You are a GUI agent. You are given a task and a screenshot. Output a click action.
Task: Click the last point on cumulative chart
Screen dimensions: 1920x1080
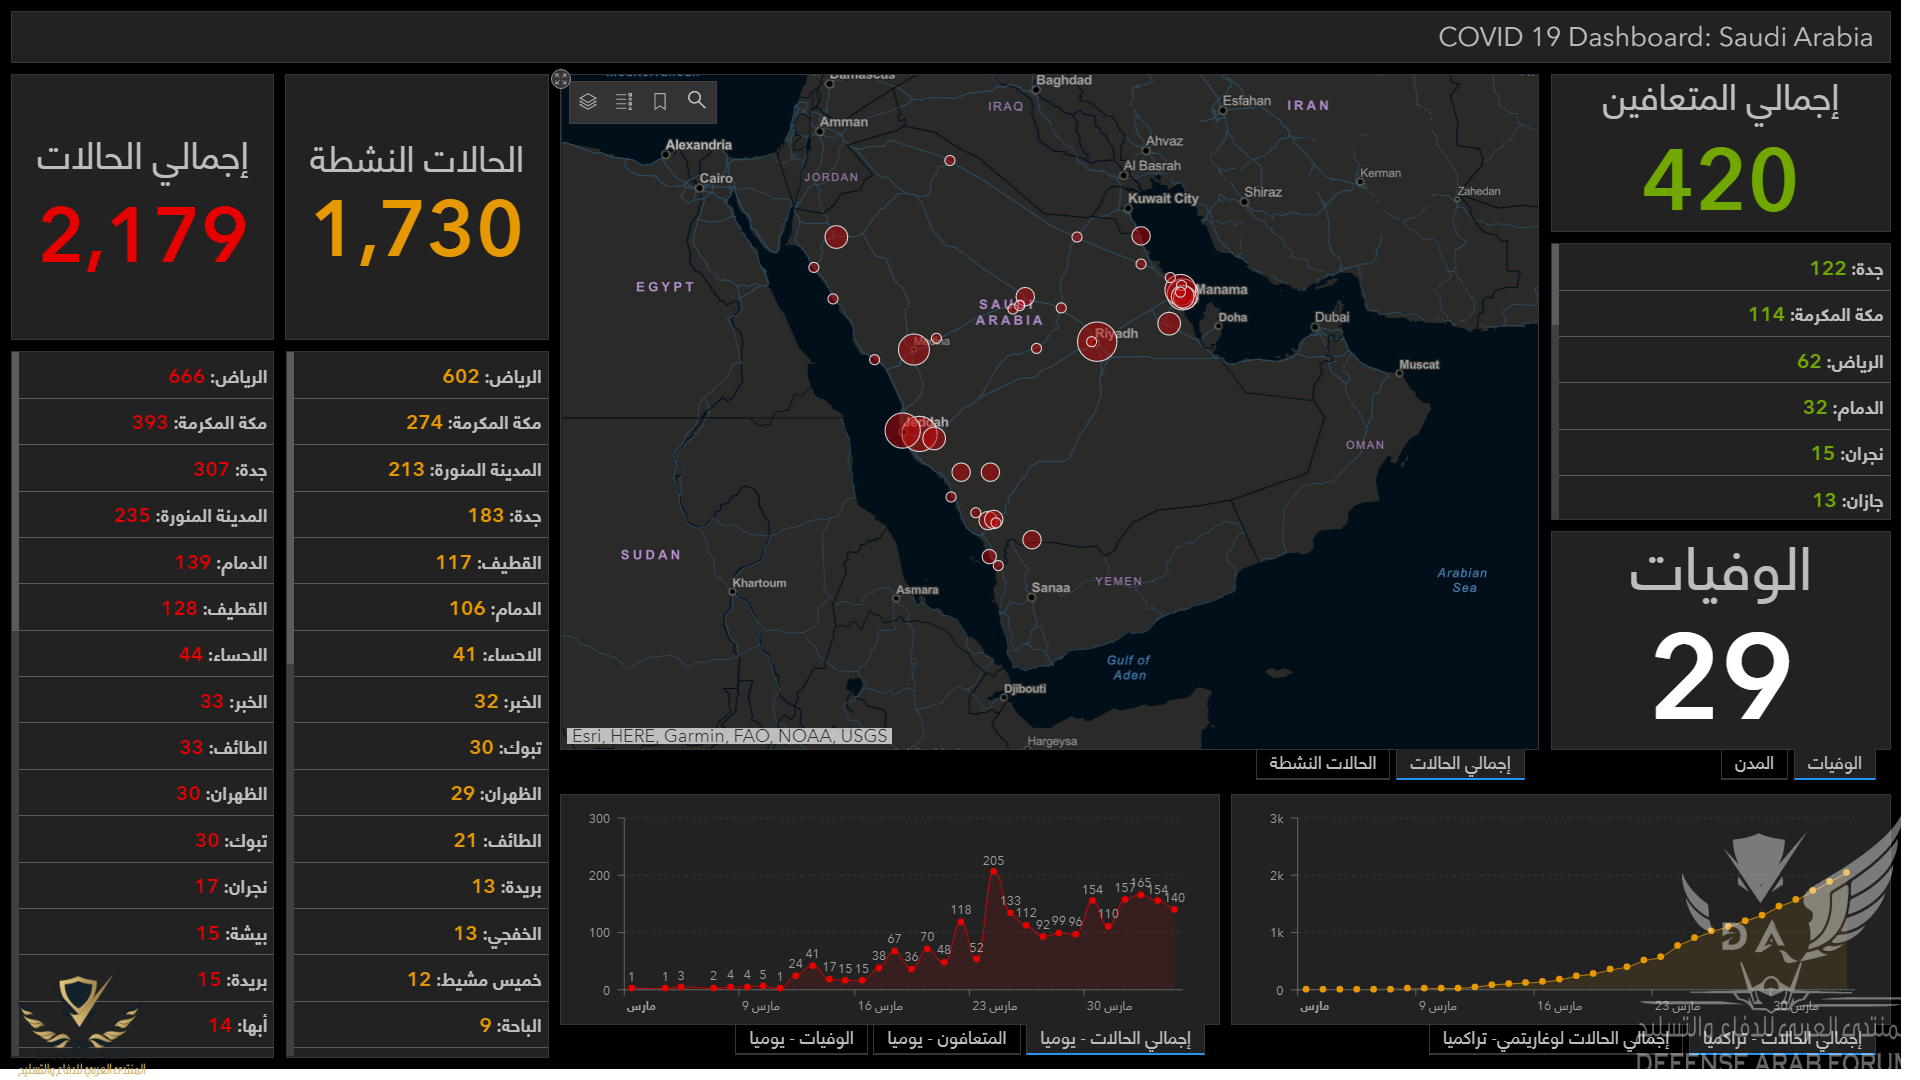pos(1846,872)
